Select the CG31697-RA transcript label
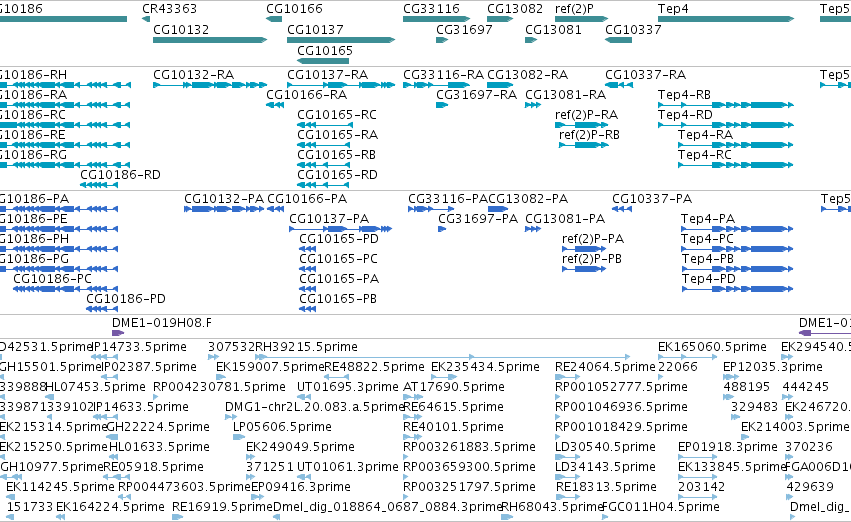The image size is (851, 522). [477, 94]
